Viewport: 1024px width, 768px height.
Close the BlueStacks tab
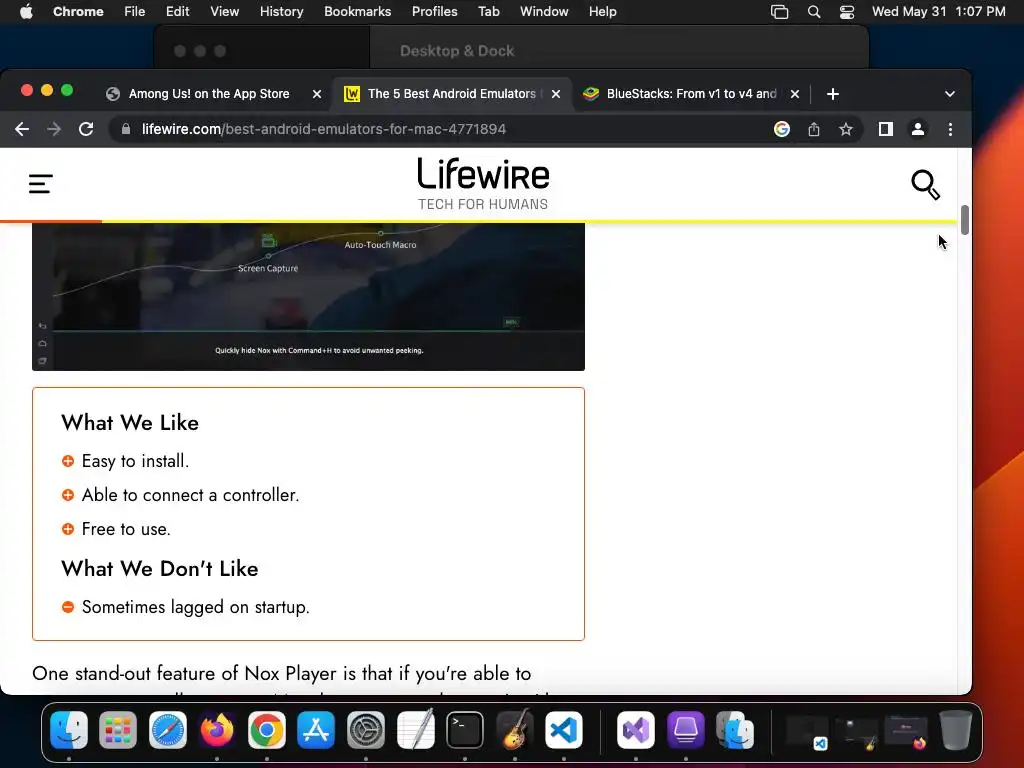pyautogui.click(x=795, y=94)
